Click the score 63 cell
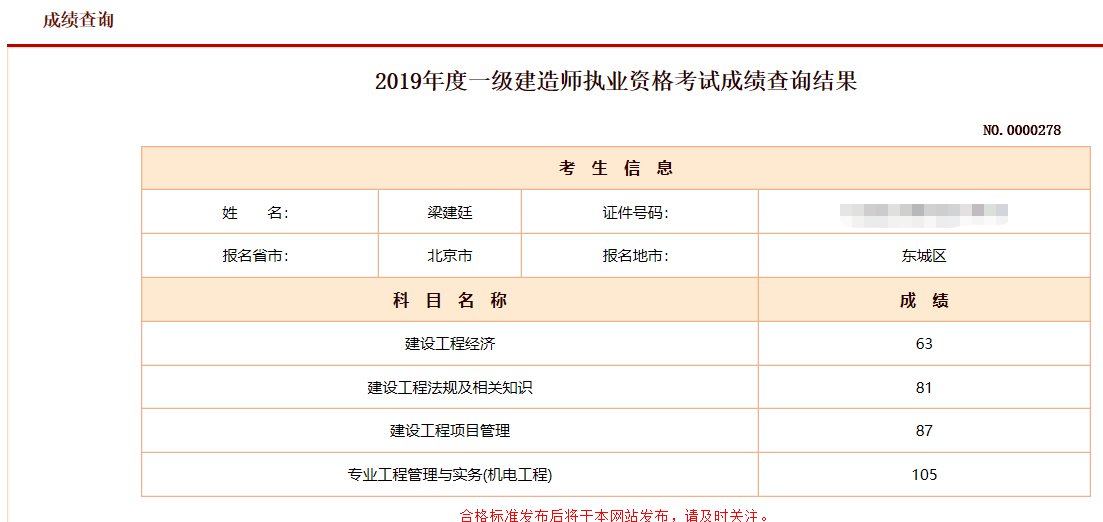The height and width of the screenshot is (522, 1103). tap(923, 344)
